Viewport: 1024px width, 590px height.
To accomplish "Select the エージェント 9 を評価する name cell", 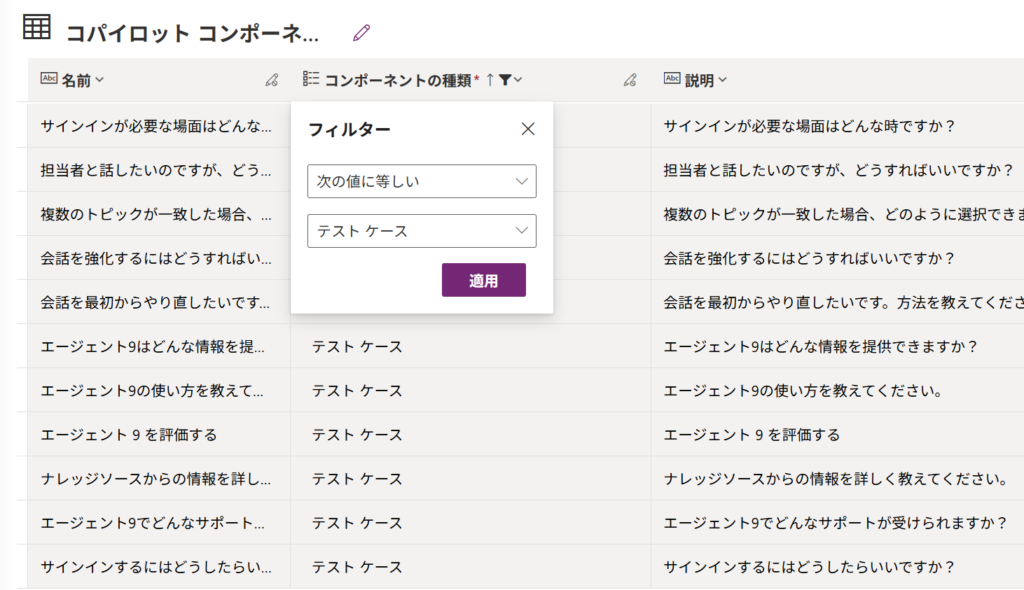I will [x=129, y=435].
